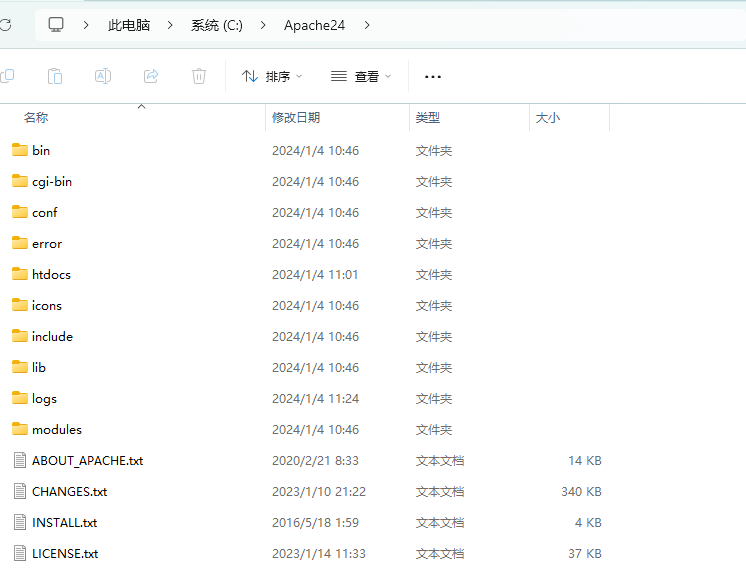Click the 14 KB size value
The height and width of the screenshot is (568, 746).
[x=585, y=460]
